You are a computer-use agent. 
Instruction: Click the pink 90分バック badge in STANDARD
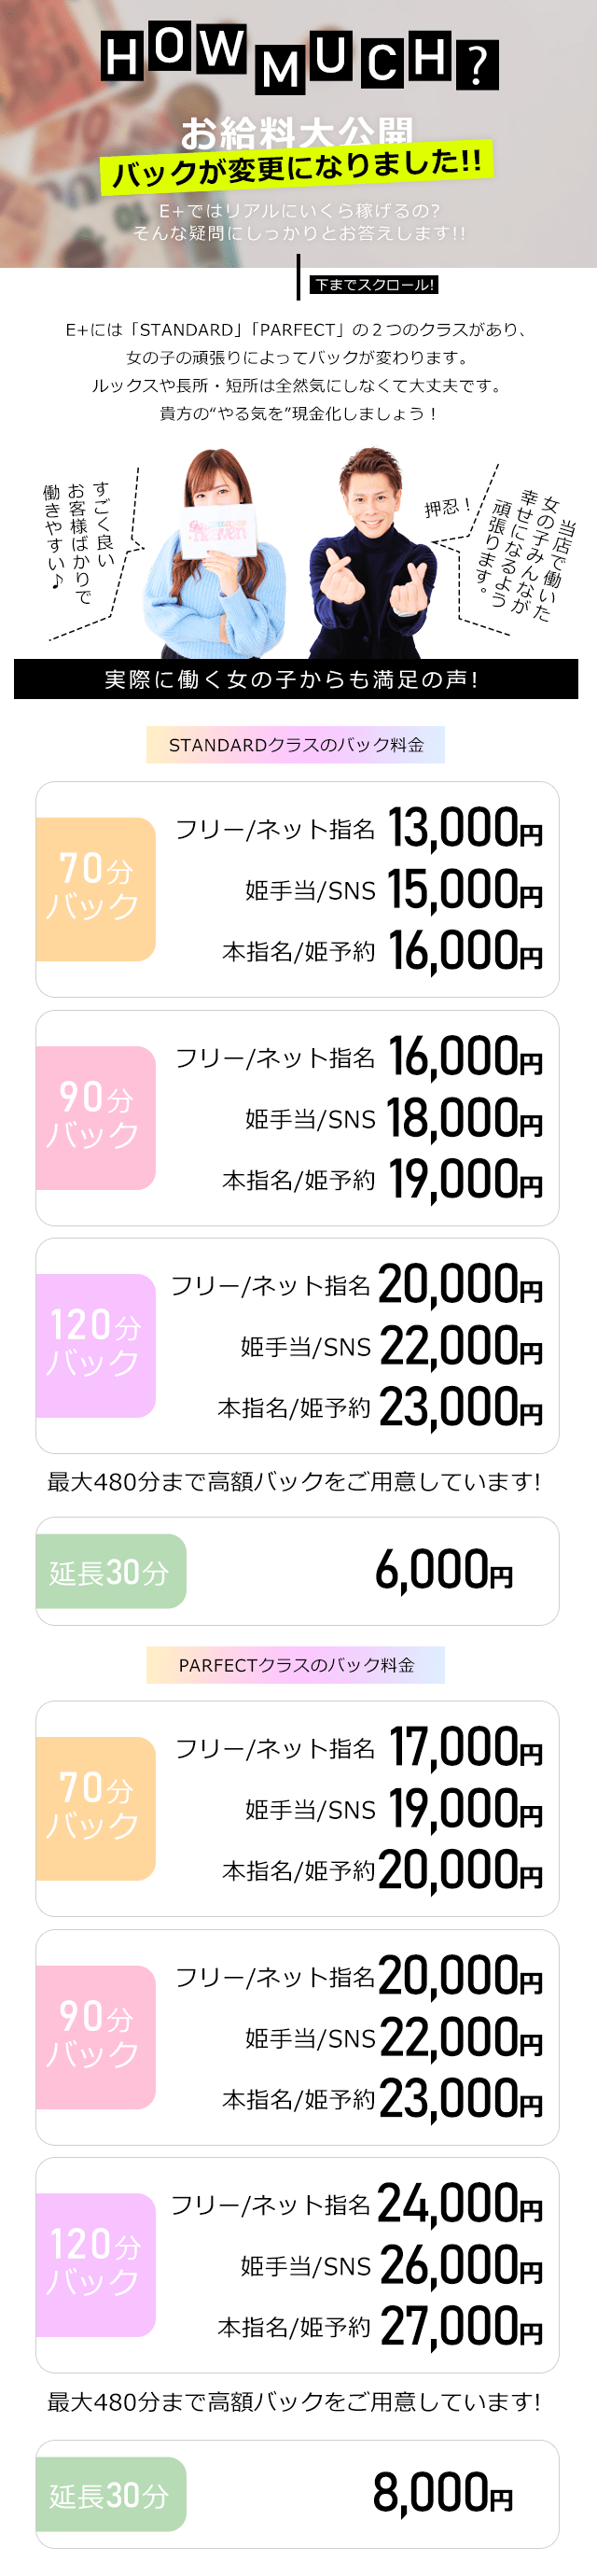click(x=95, y=1118)
